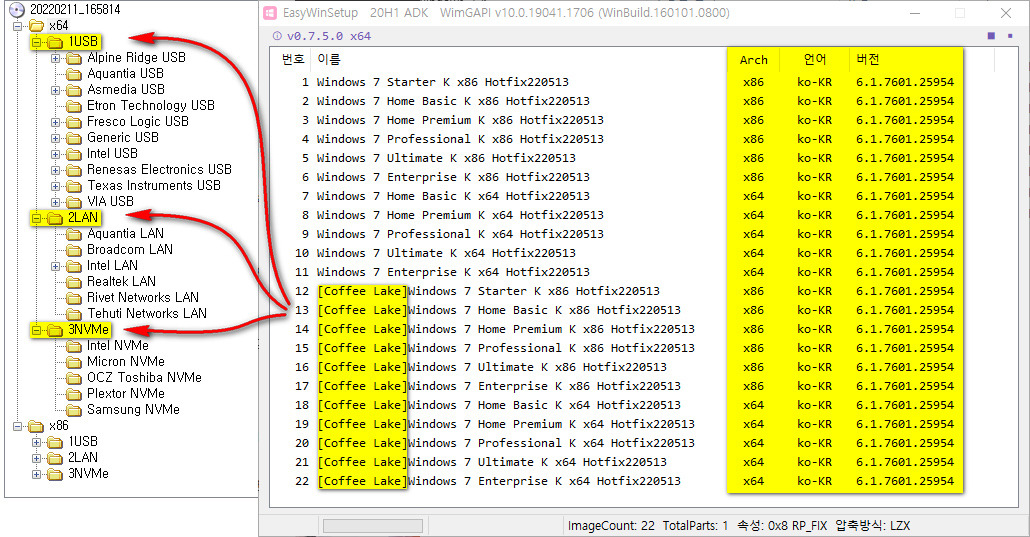This screenshot has height=537, width=1030.
Task: Select the Rivet Networks LAN folder
Action: 143,298
